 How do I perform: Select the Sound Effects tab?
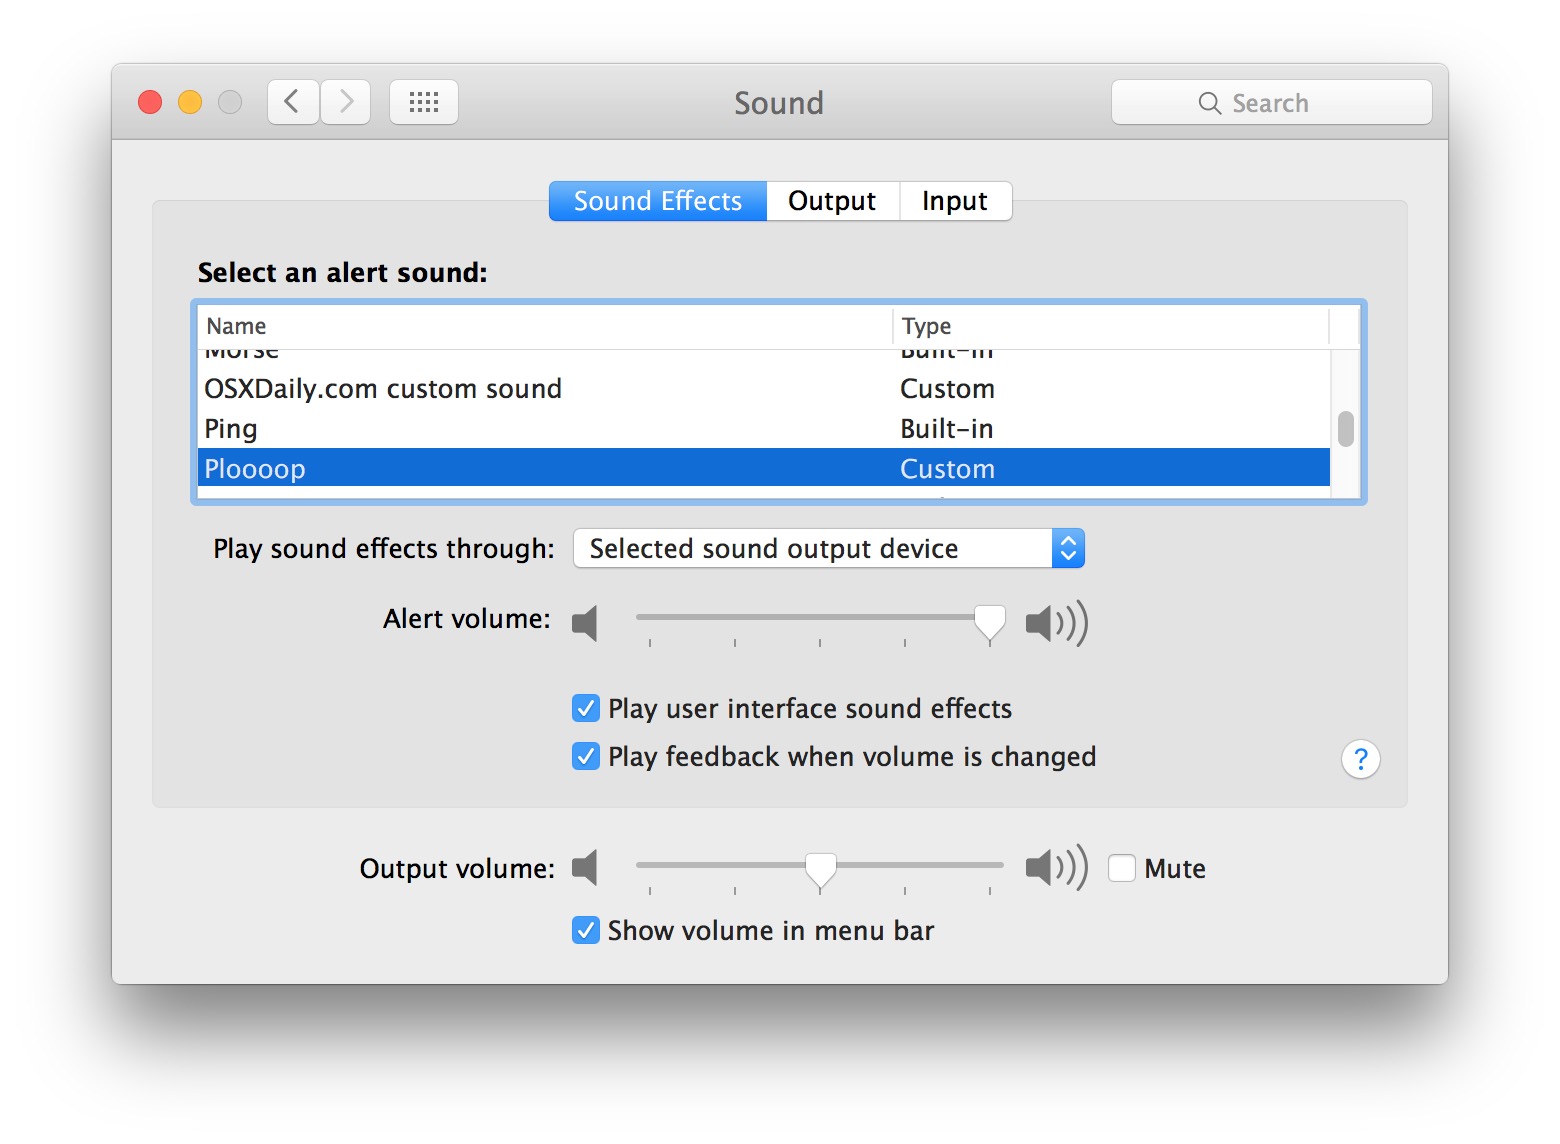[x=656, y=201]
